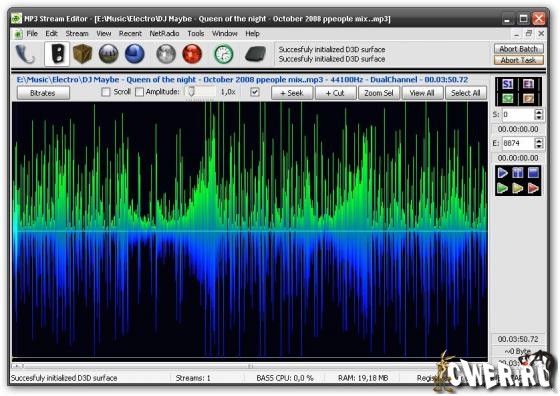
Task: Open the green clock toolbar icon
Action: coord(224,54)
